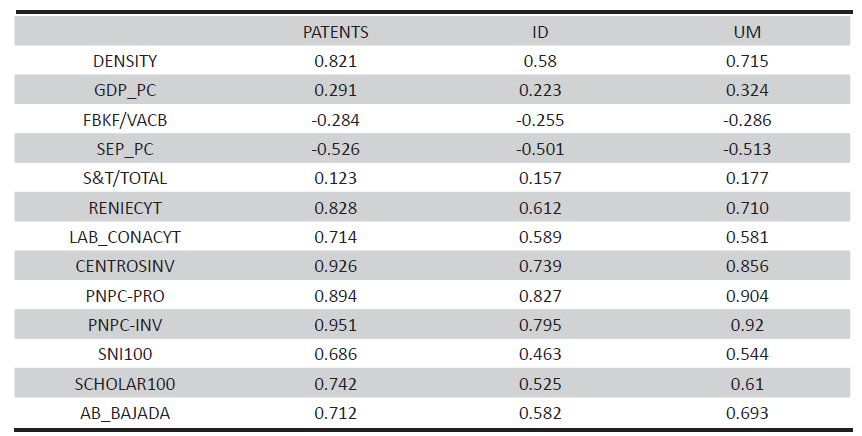The width and height of the screenshot is (862, 436).
Task: Select the AB_BAJADA row label
Action: (125, 413)
